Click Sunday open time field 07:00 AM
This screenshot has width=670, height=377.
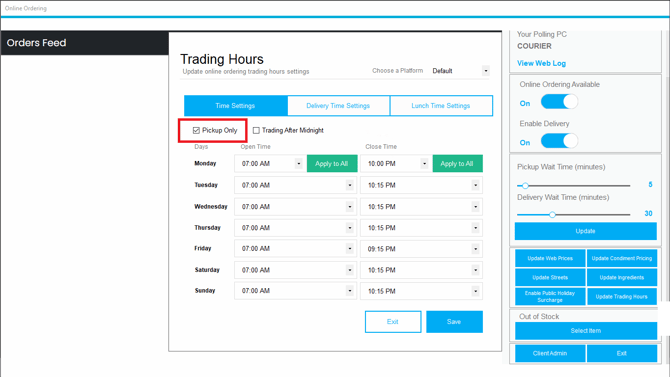click(295, 291)
